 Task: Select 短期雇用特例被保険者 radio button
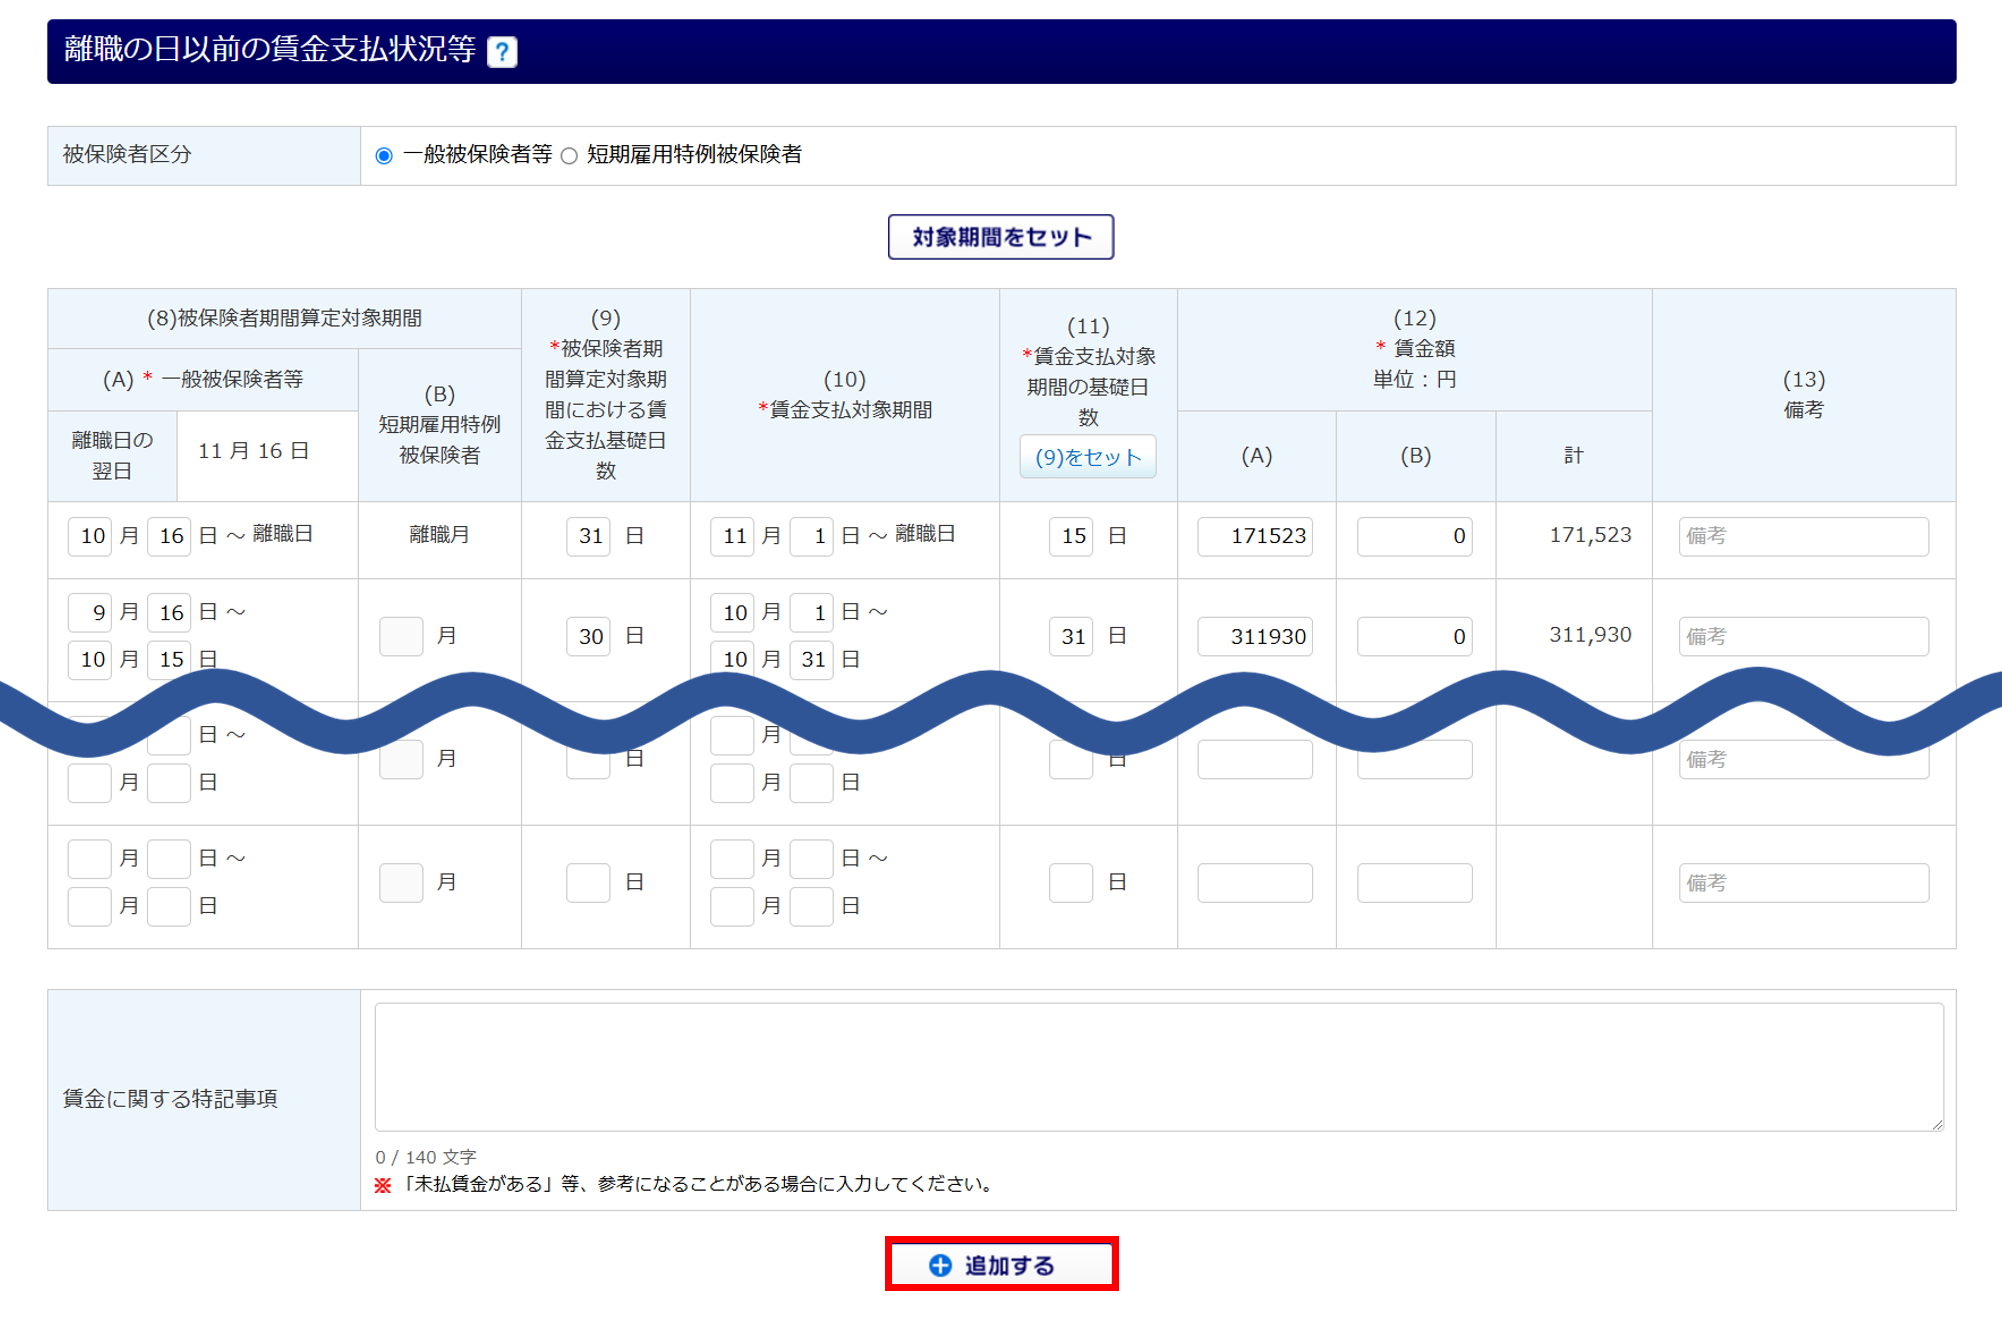(570, 155)
